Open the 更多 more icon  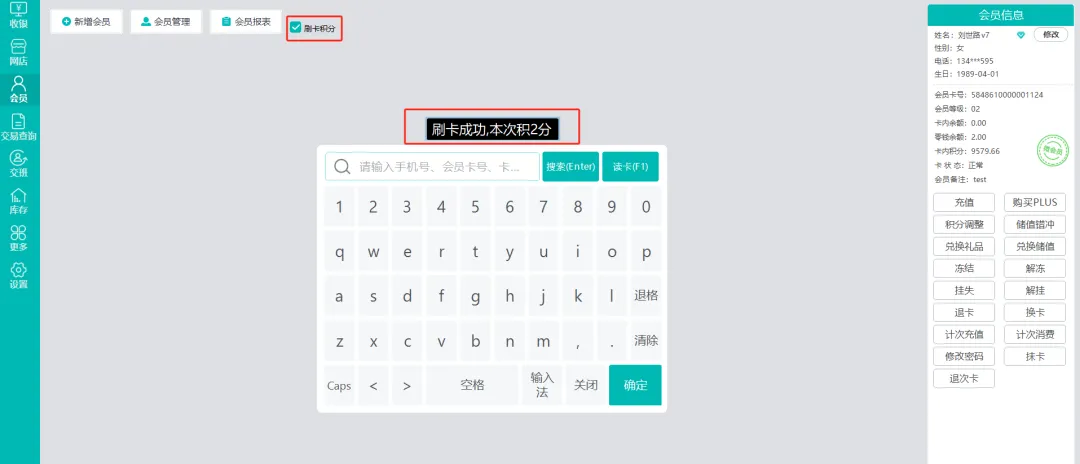(x=19, y=238)
